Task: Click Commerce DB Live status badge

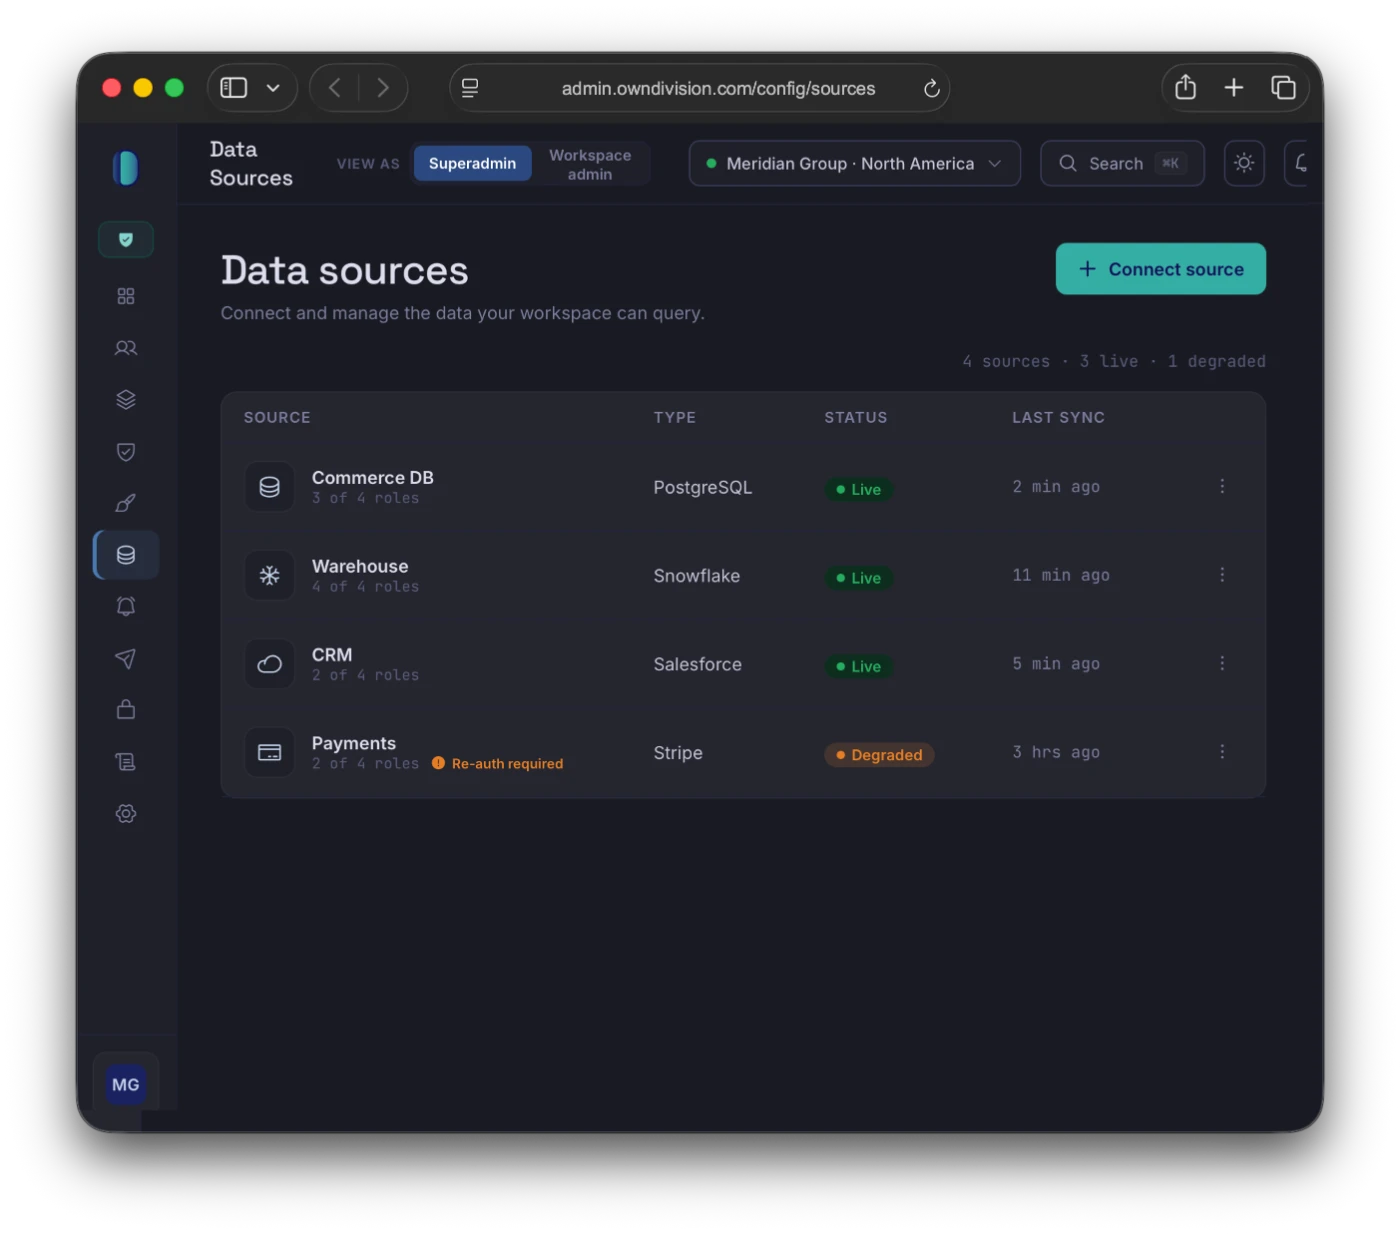Action: pyautogui.click(x=859, y=490)
